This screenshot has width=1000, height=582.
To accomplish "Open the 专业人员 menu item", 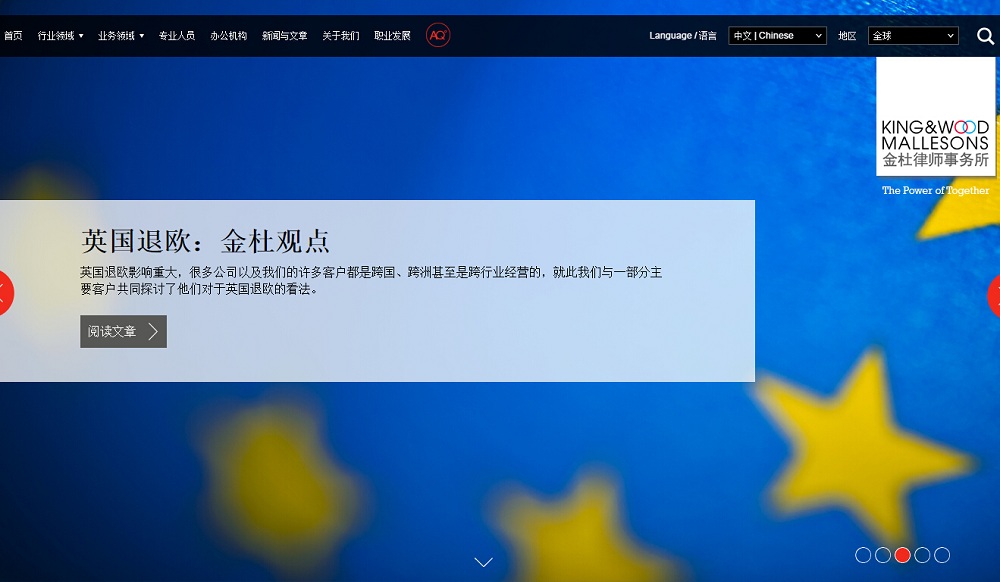I will click(x=177, y=36).
